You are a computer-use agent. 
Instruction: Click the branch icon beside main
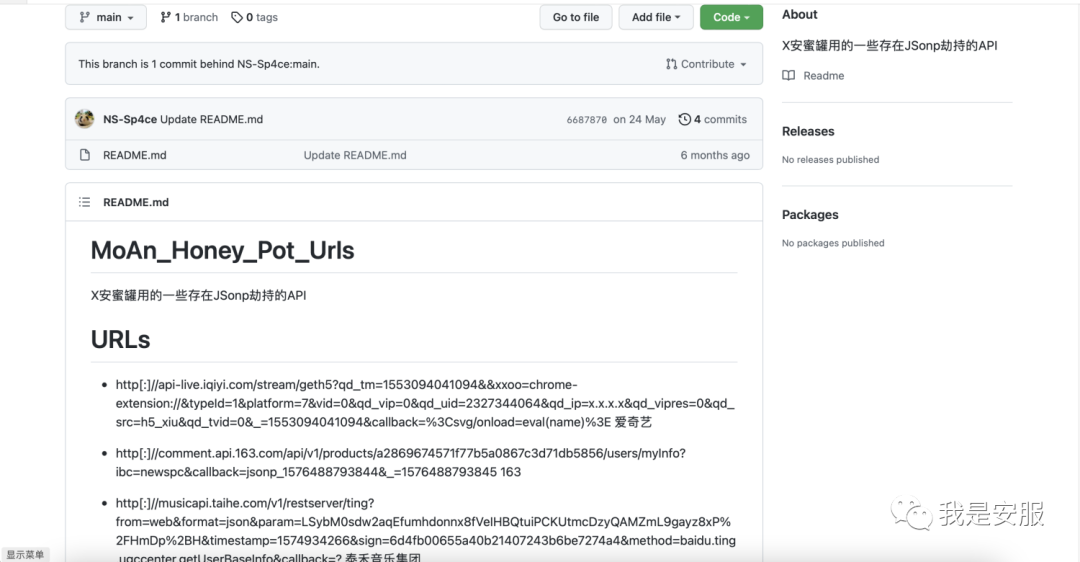[x=84, y=17]
